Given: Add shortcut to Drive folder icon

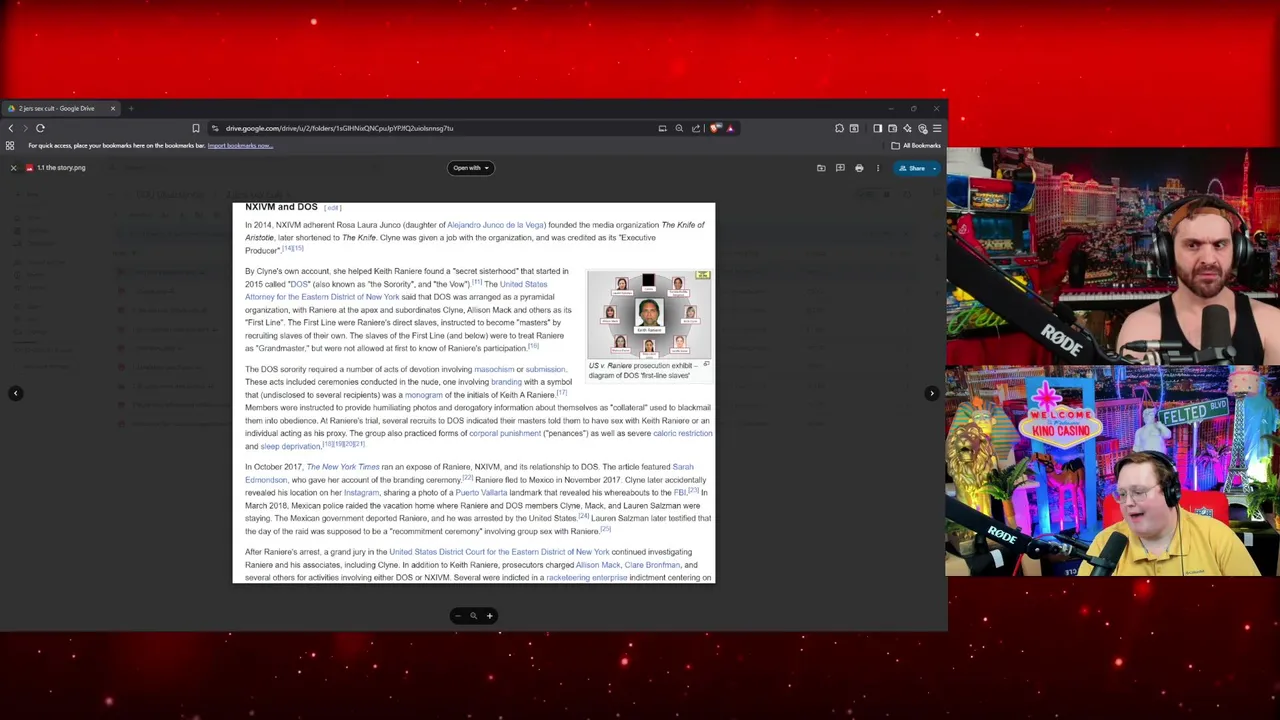Looking at the screenshot, I should pyautogui.click(x=821, y=168).
